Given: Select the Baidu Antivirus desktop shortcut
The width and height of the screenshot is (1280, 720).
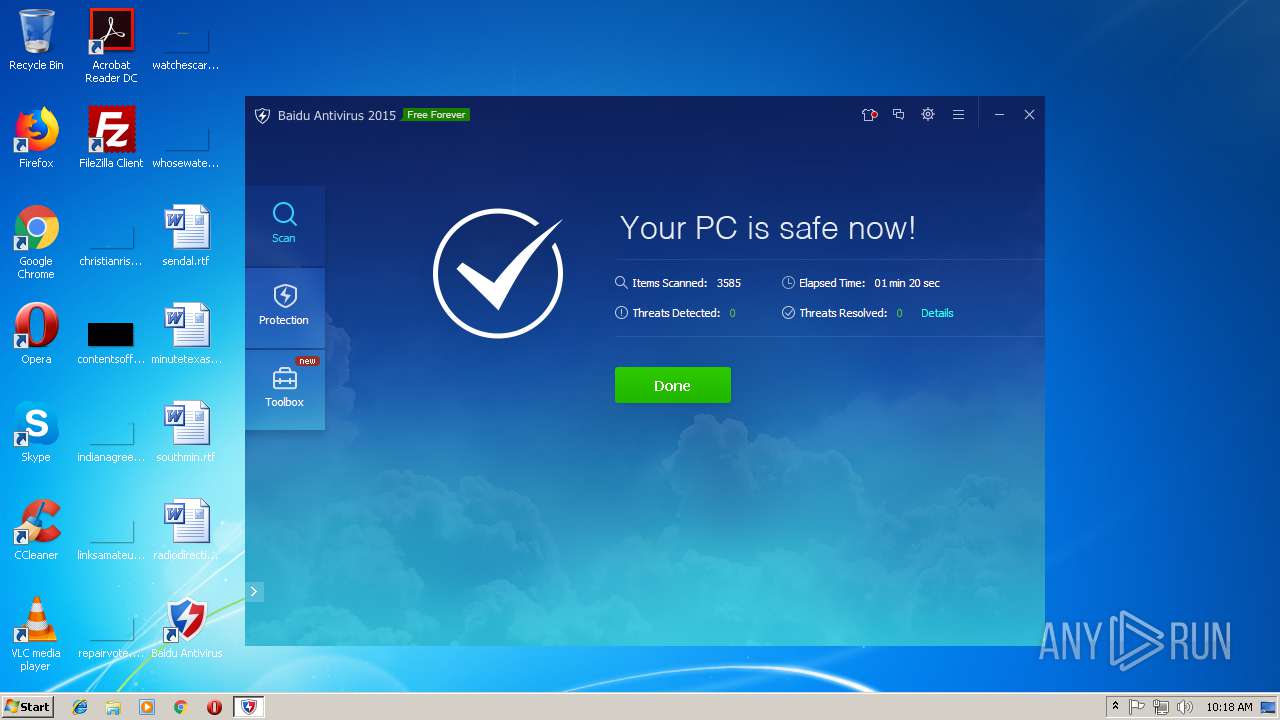Looking at the screenshot, I should 186,628.
